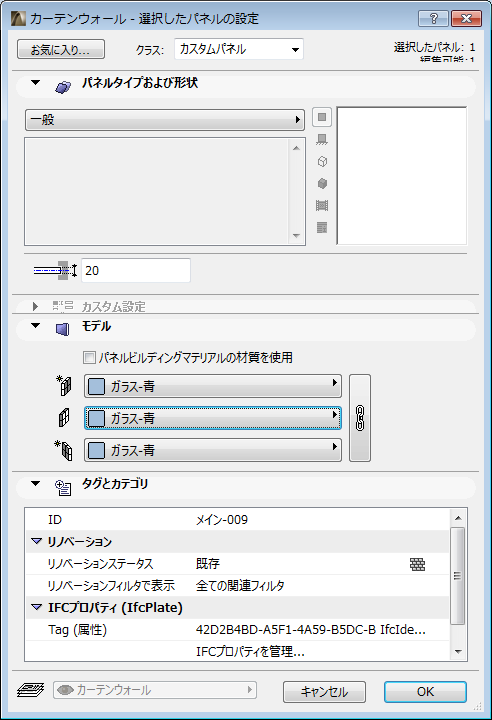Collapse the タグとカテゴリ section

[x=35, y=484]
